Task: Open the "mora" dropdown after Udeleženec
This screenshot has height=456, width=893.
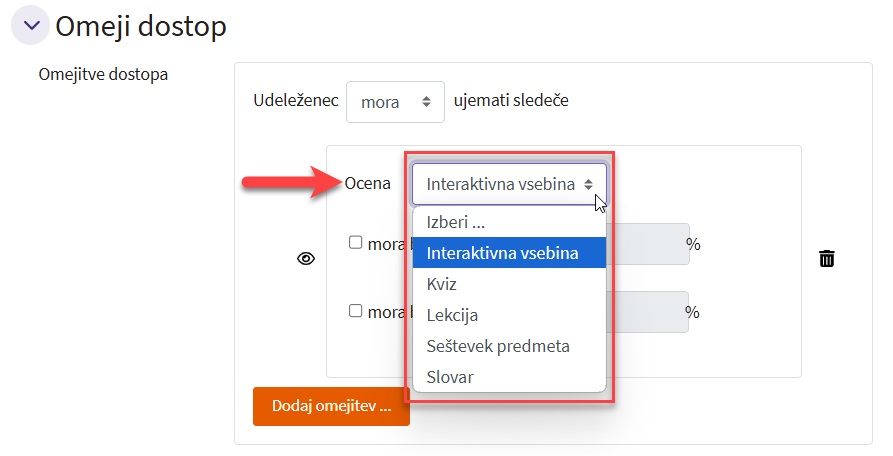Action: (x=395, y=102)
